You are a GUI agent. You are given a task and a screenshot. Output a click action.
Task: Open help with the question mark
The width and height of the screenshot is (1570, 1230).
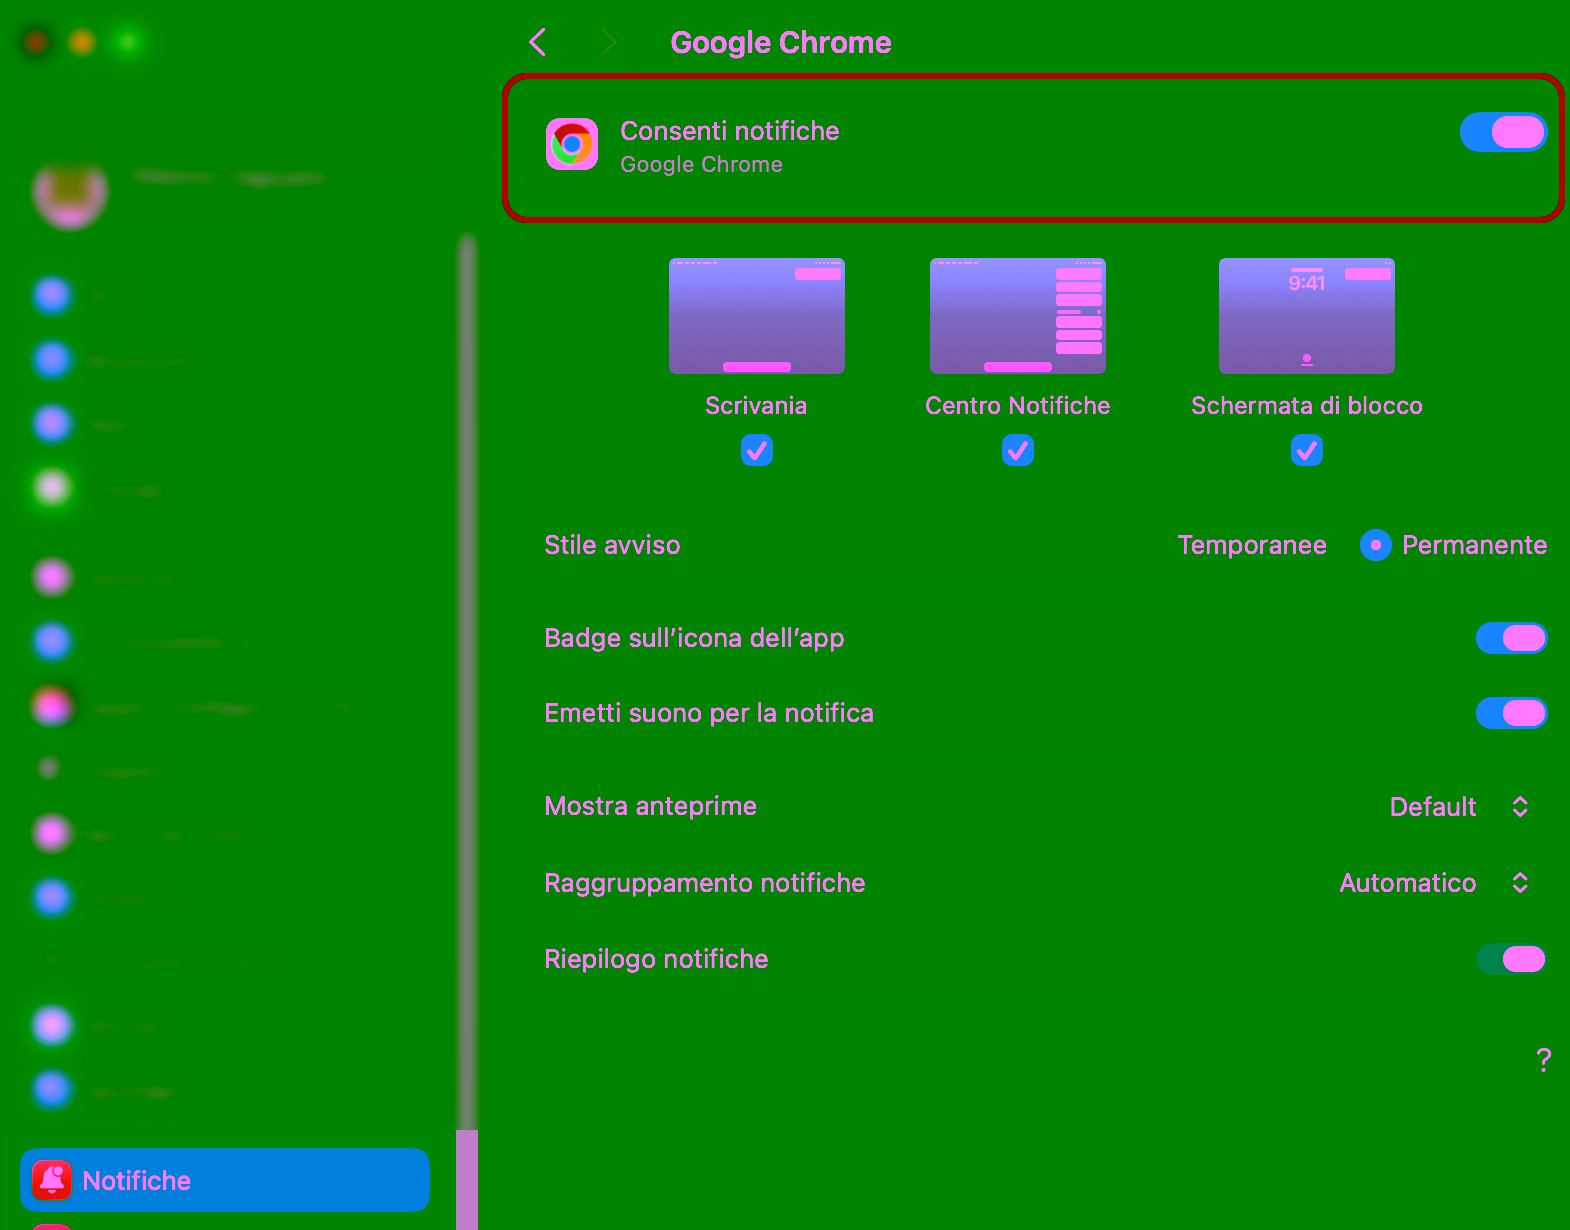coord(1544,1059)
